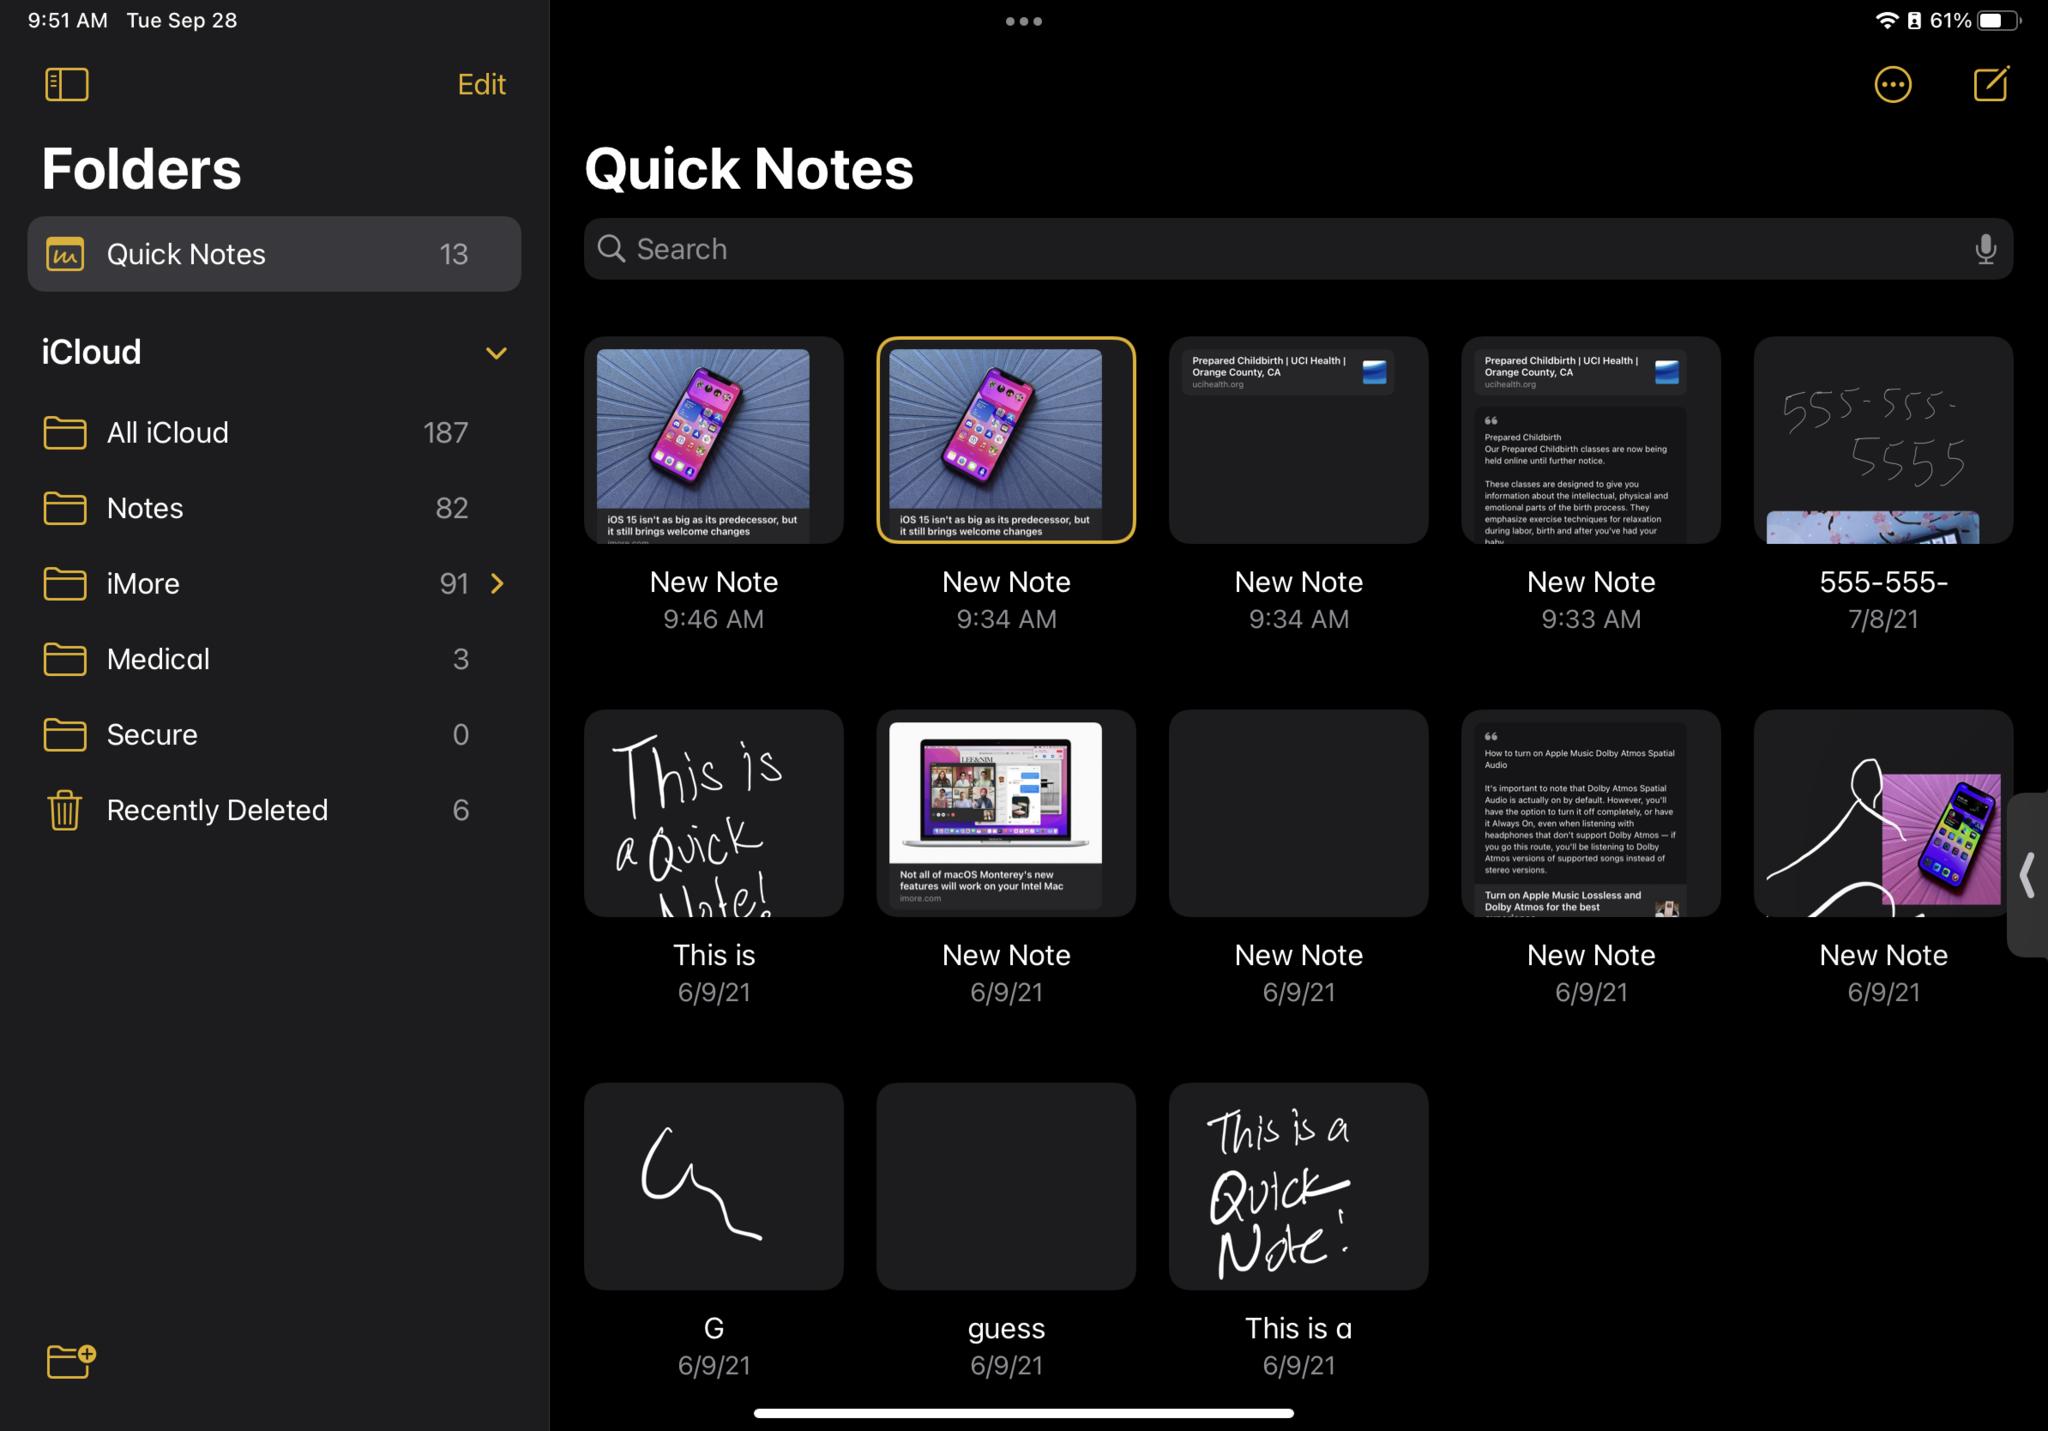Tap the Edit button in Folders
The height and width of the screenshot is (1431, 2048).
click(481, 84)
